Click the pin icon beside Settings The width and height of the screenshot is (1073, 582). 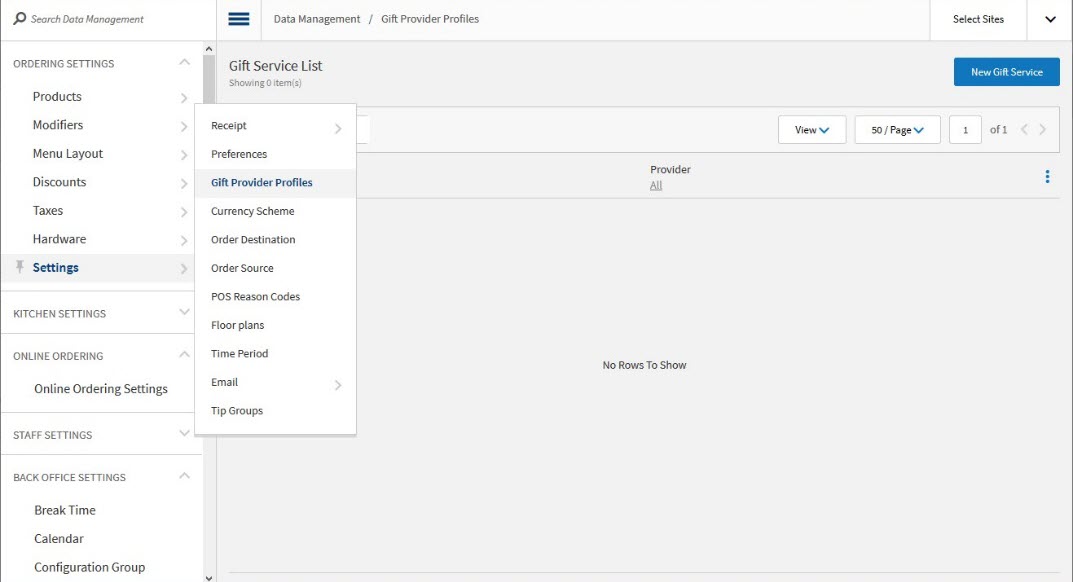coord(20,267)
